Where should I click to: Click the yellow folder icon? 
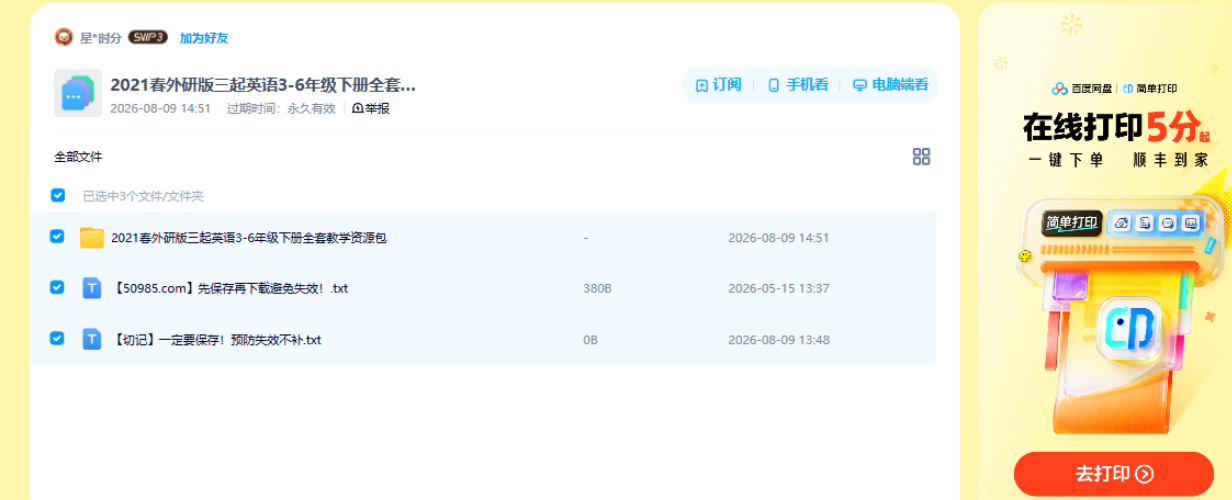pyautogui.click(x=92, y=238)
